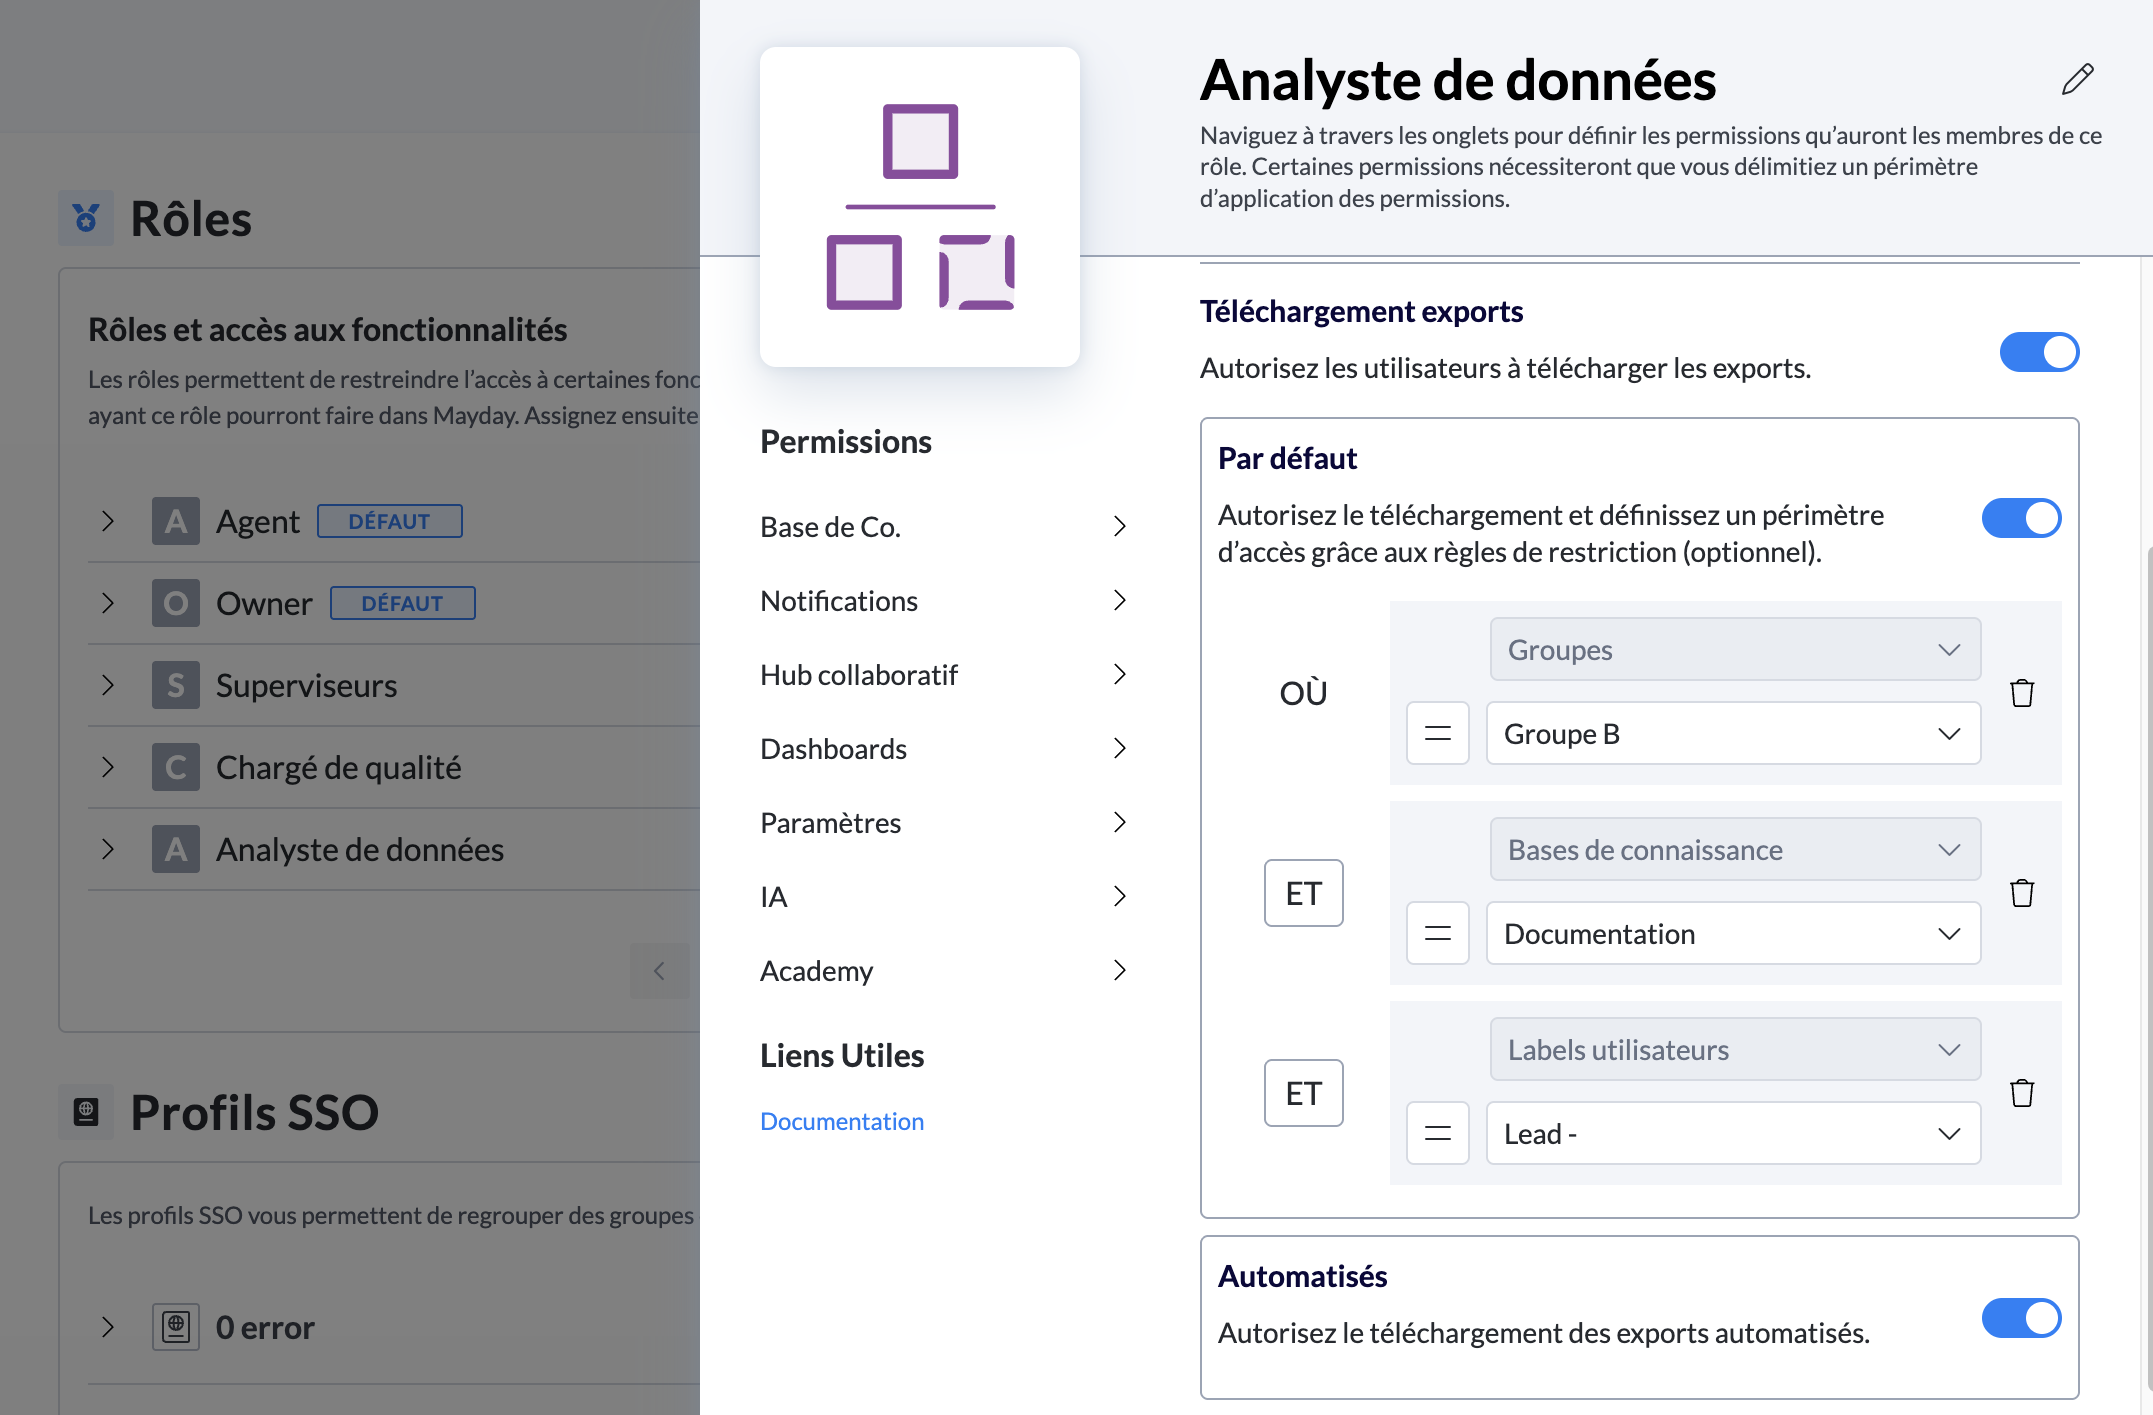Delete the Groupes rule with trash icon
The image size is (2153, 1415).
[2021, 692]
